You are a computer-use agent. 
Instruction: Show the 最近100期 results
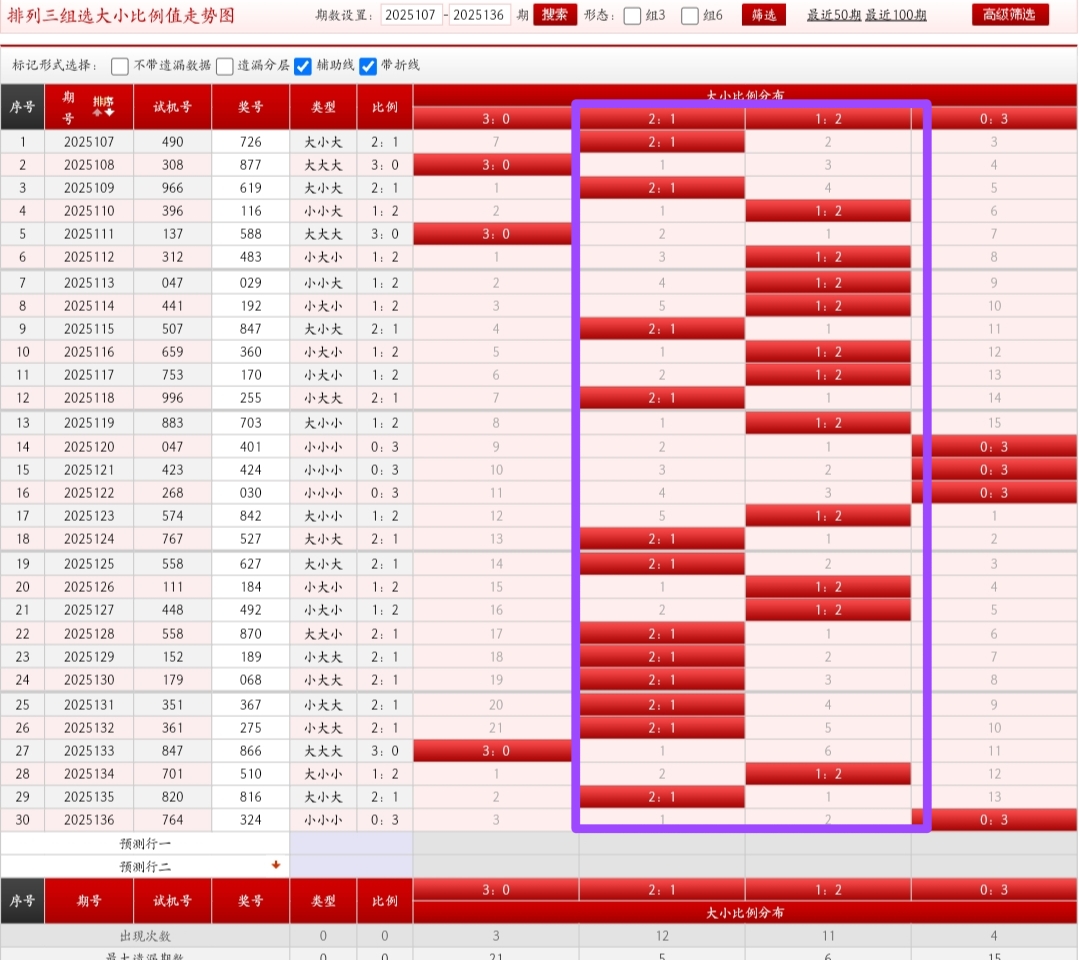click(896, 15)
